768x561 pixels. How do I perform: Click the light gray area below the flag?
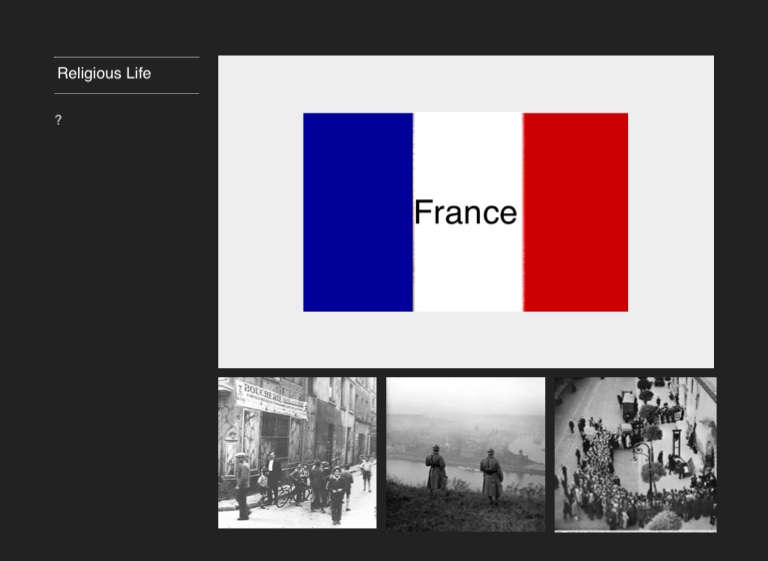[x=466, y=340]
